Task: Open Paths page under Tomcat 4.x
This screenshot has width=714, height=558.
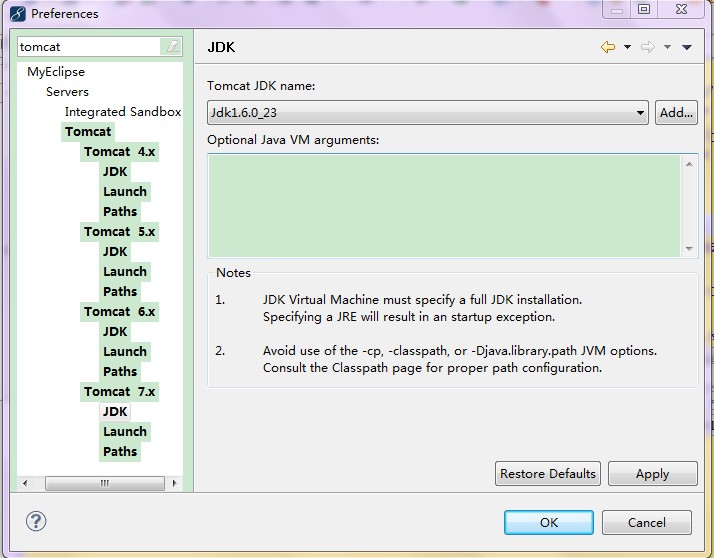Action: pyautogui.click(x=120, y=212)
